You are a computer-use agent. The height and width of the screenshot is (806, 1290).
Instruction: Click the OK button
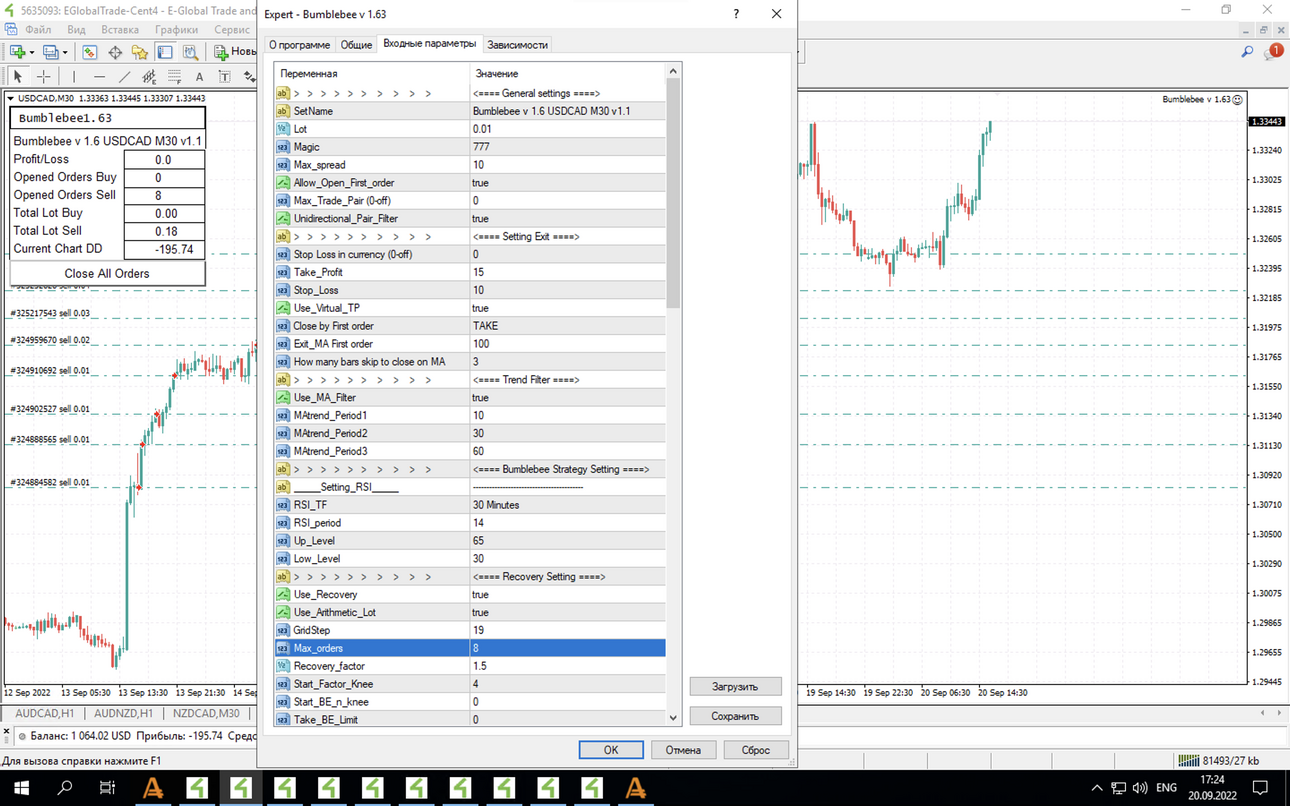(x=611, y=750)
